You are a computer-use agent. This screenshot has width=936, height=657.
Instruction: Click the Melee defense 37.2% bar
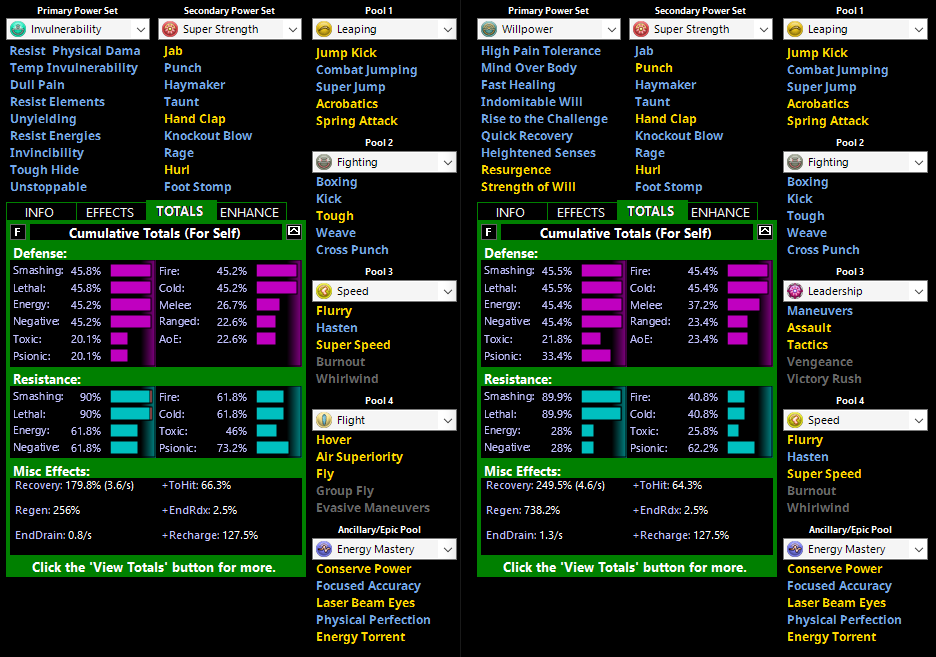coord(744,305)
